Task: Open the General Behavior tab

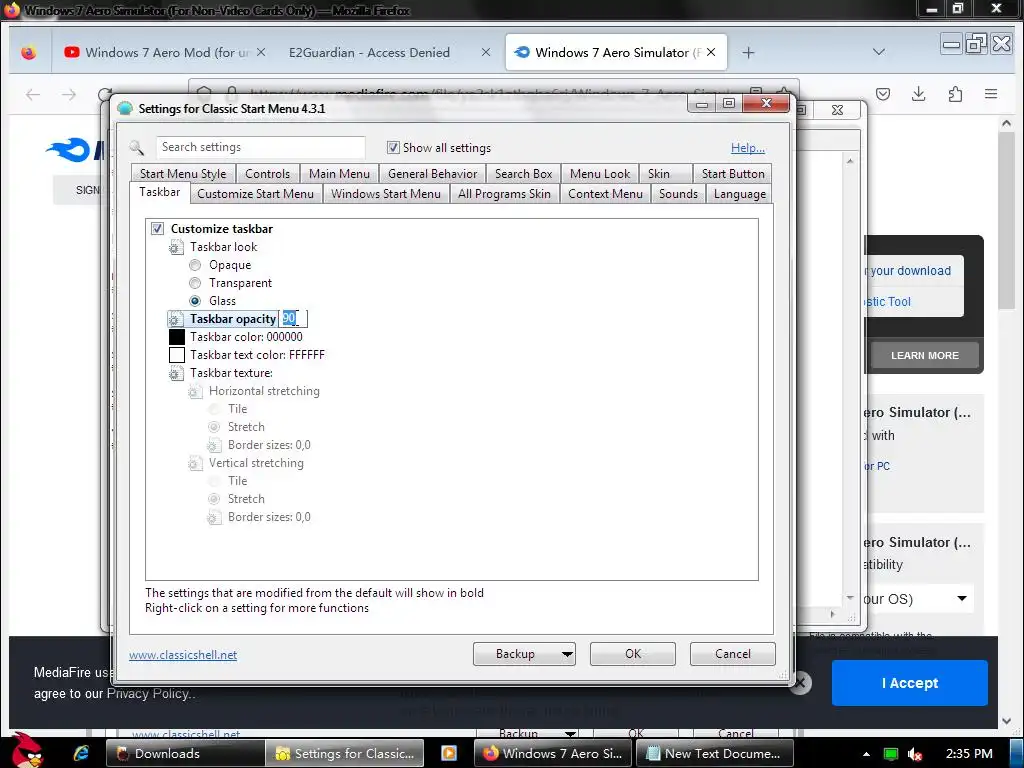Action: pos(432,174)
